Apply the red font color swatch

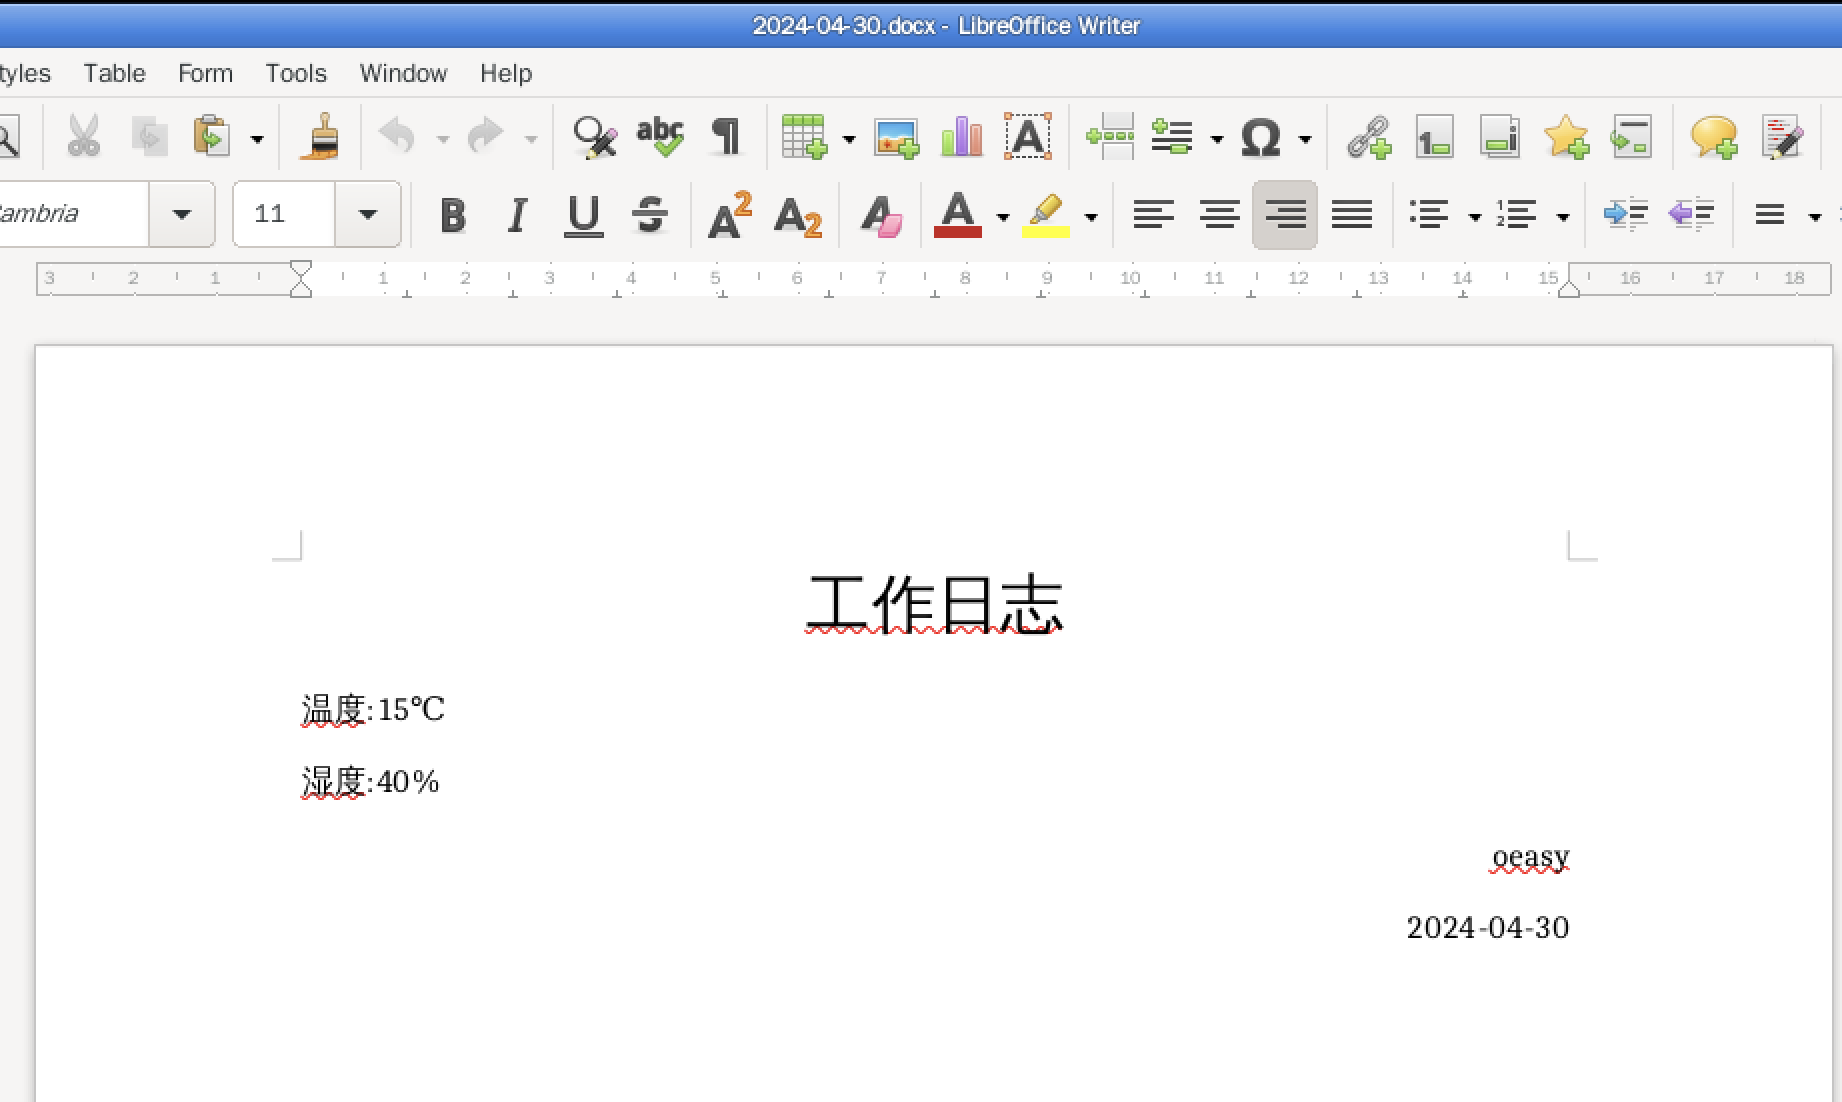(x=957, y=215)
